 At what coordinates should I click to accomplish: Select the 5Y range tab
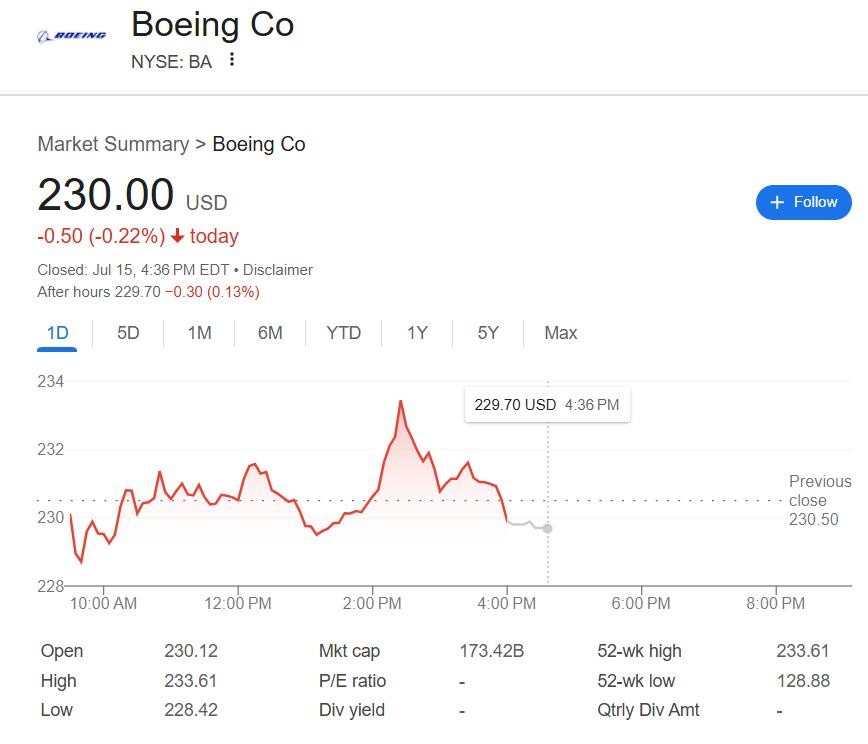point(488,333)
